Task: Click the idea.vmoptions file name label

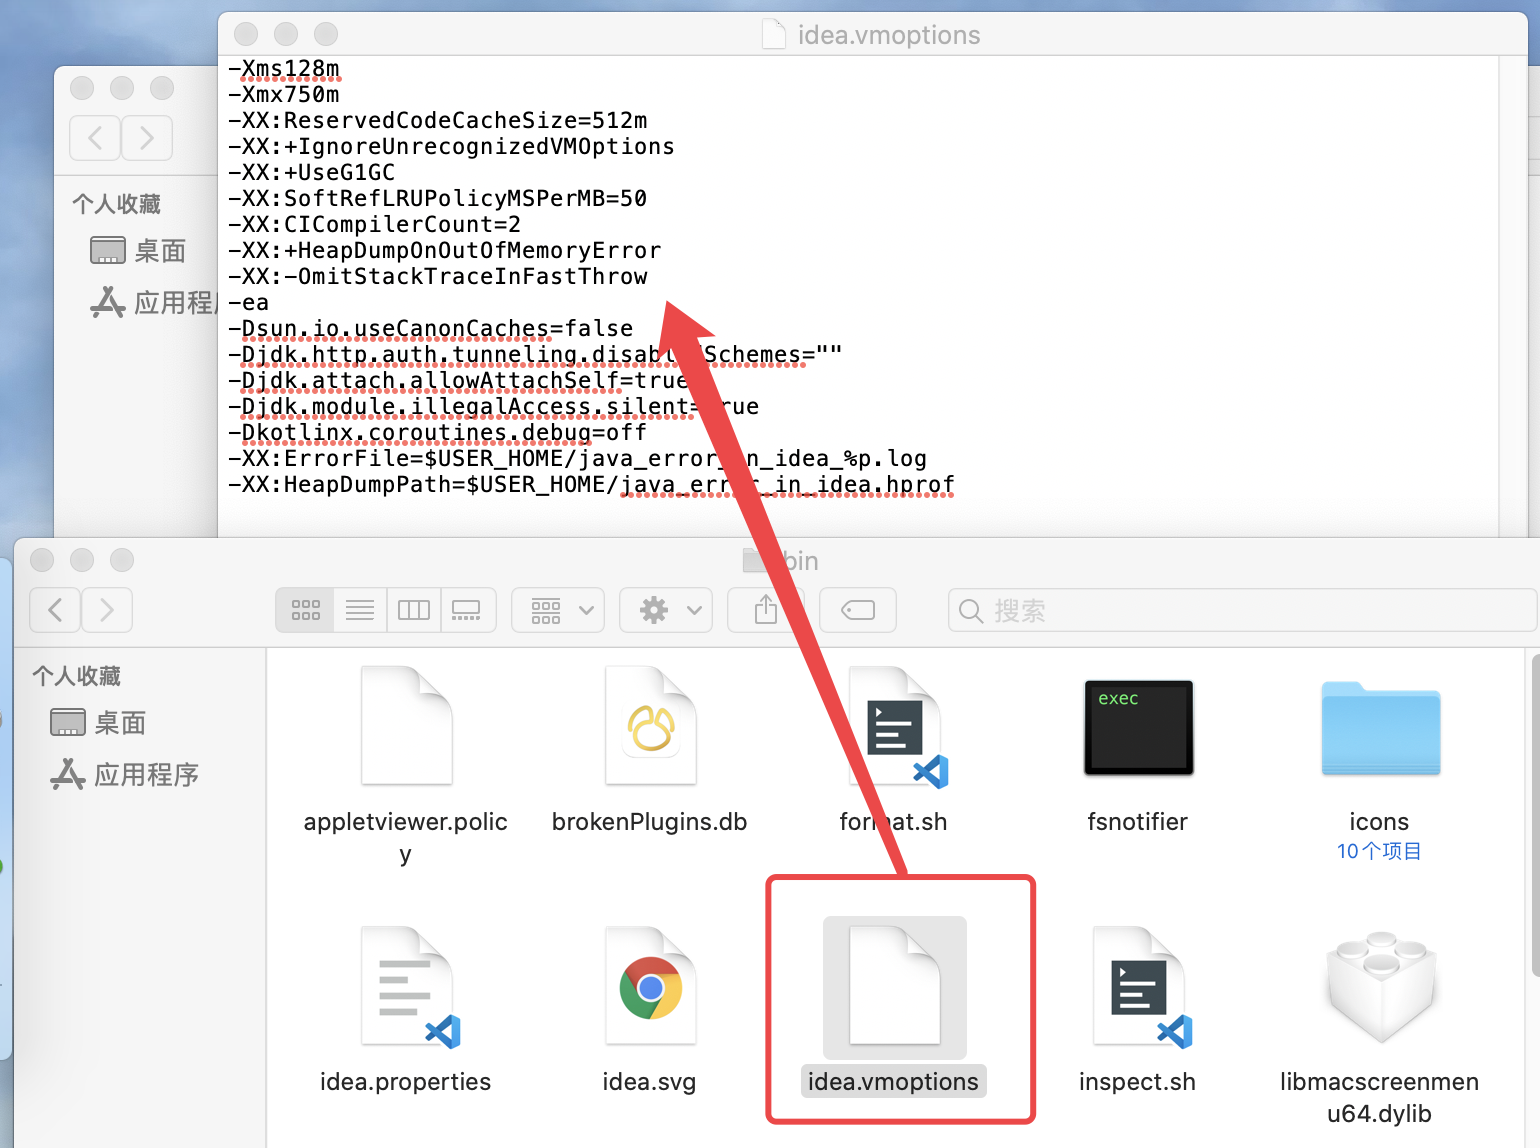Action: pos(894,1081)
